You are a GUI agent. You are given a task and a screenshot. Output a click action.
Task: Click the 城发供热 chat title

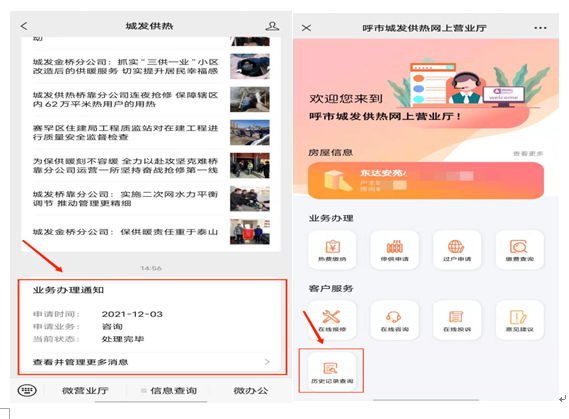(x=149, y=26)
